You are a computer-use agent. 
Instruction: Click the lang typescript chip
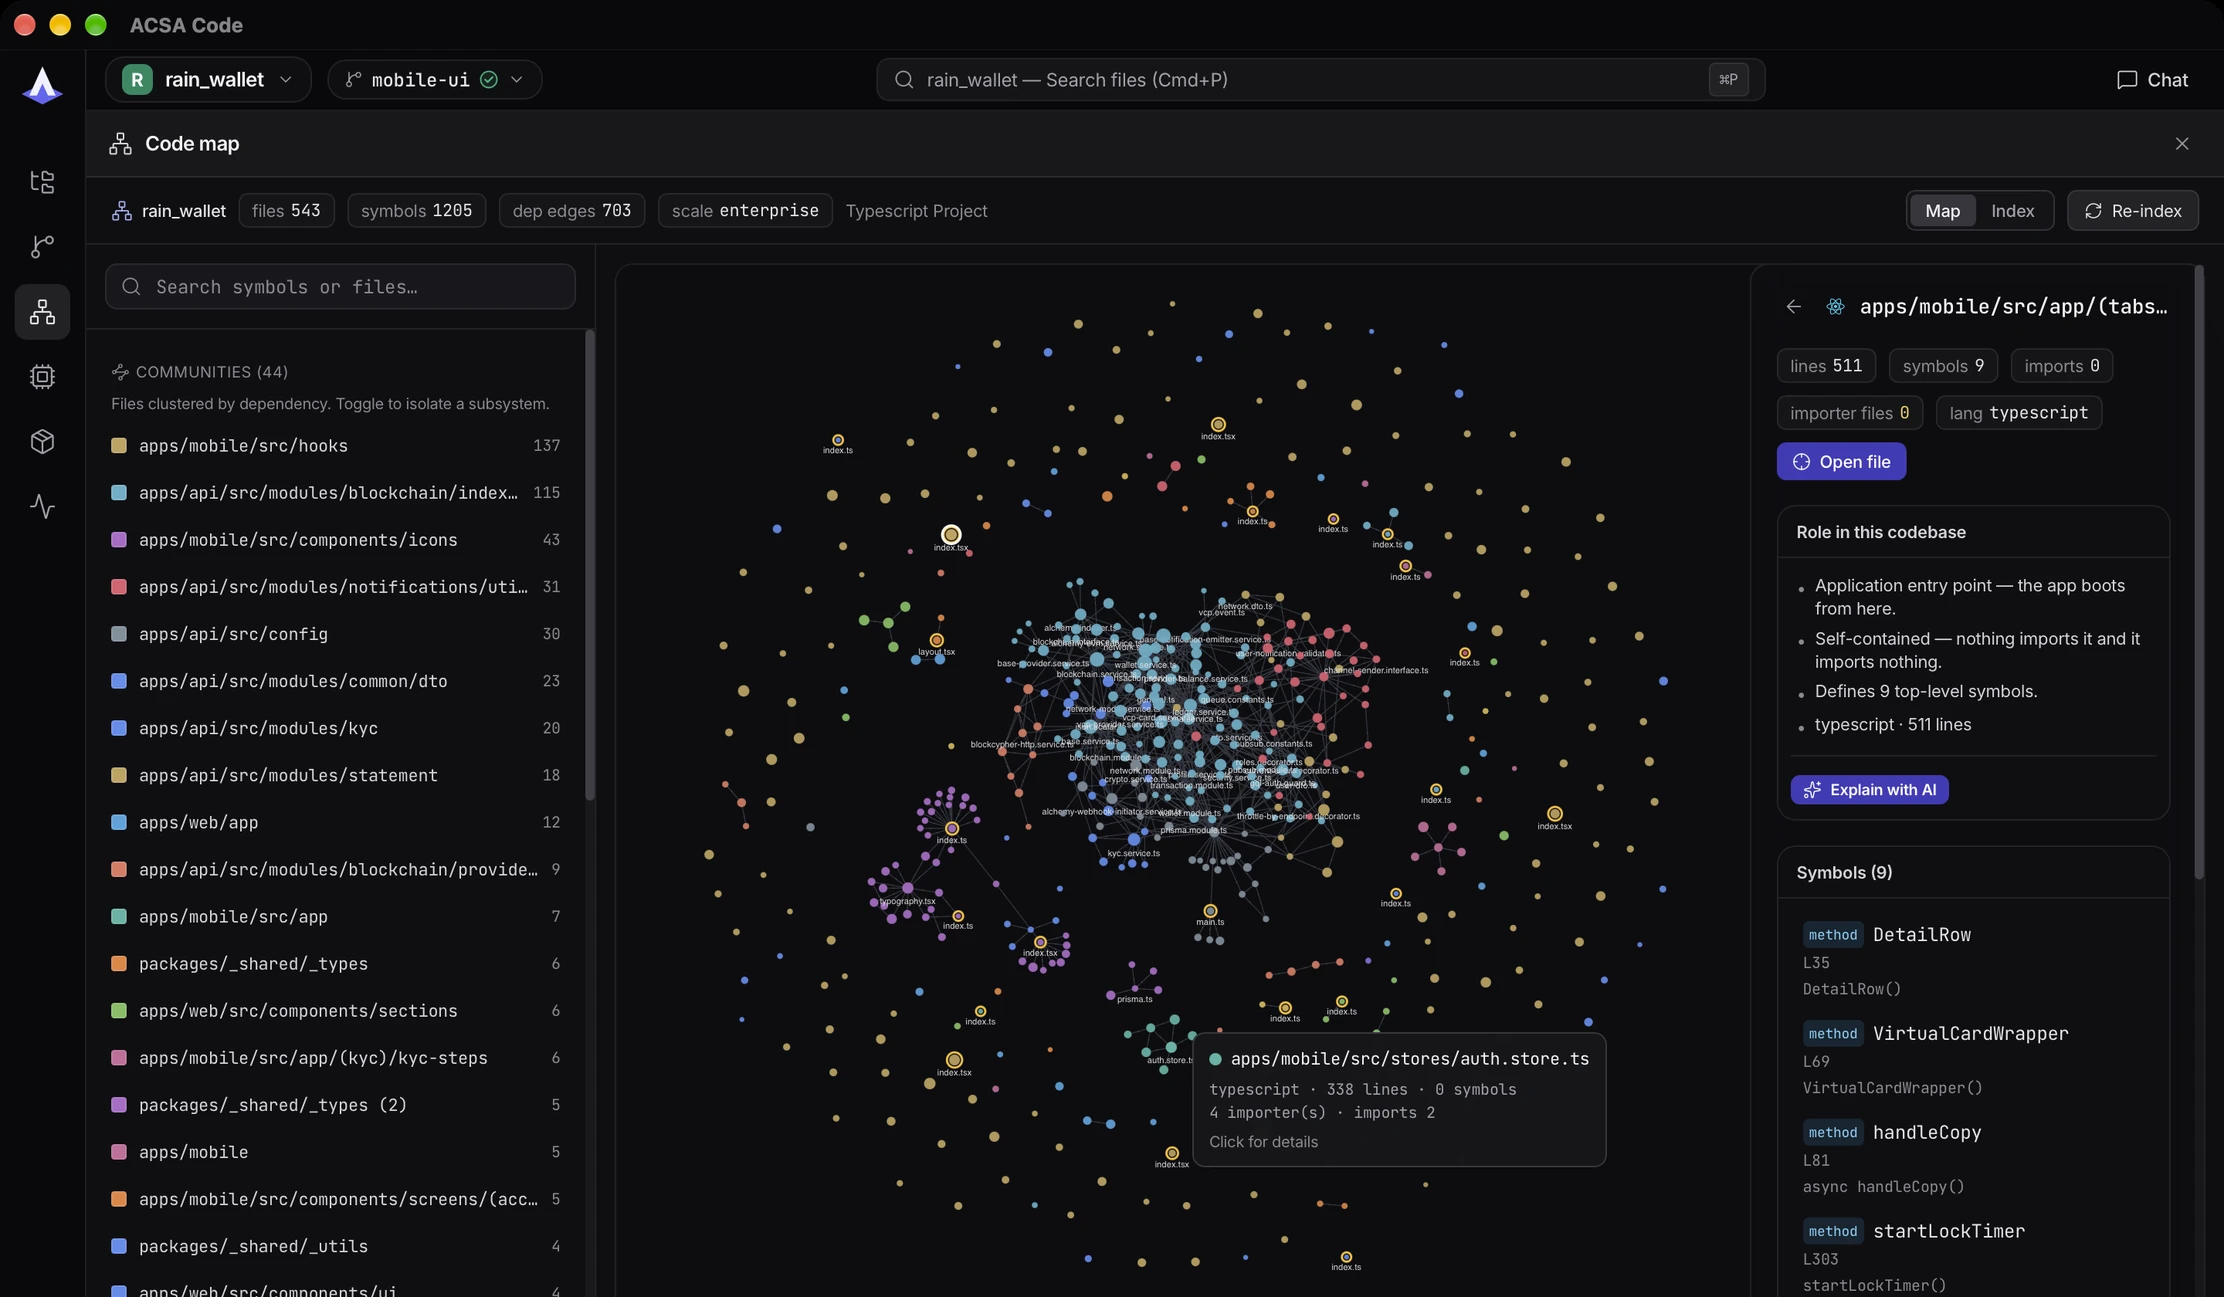2018,413
